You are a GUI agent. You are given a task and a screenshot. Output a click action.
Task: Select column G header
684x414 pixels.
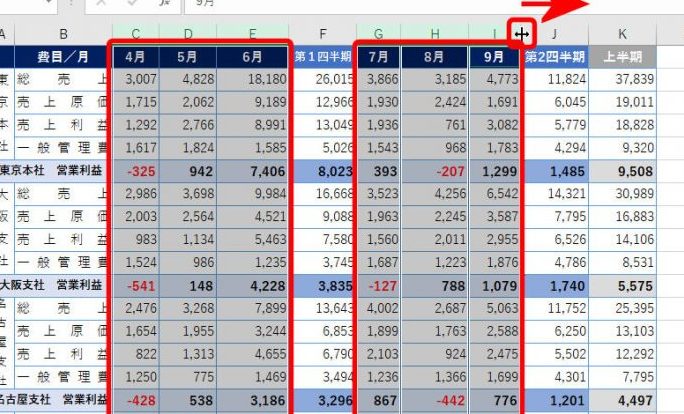tap(378, 34)
